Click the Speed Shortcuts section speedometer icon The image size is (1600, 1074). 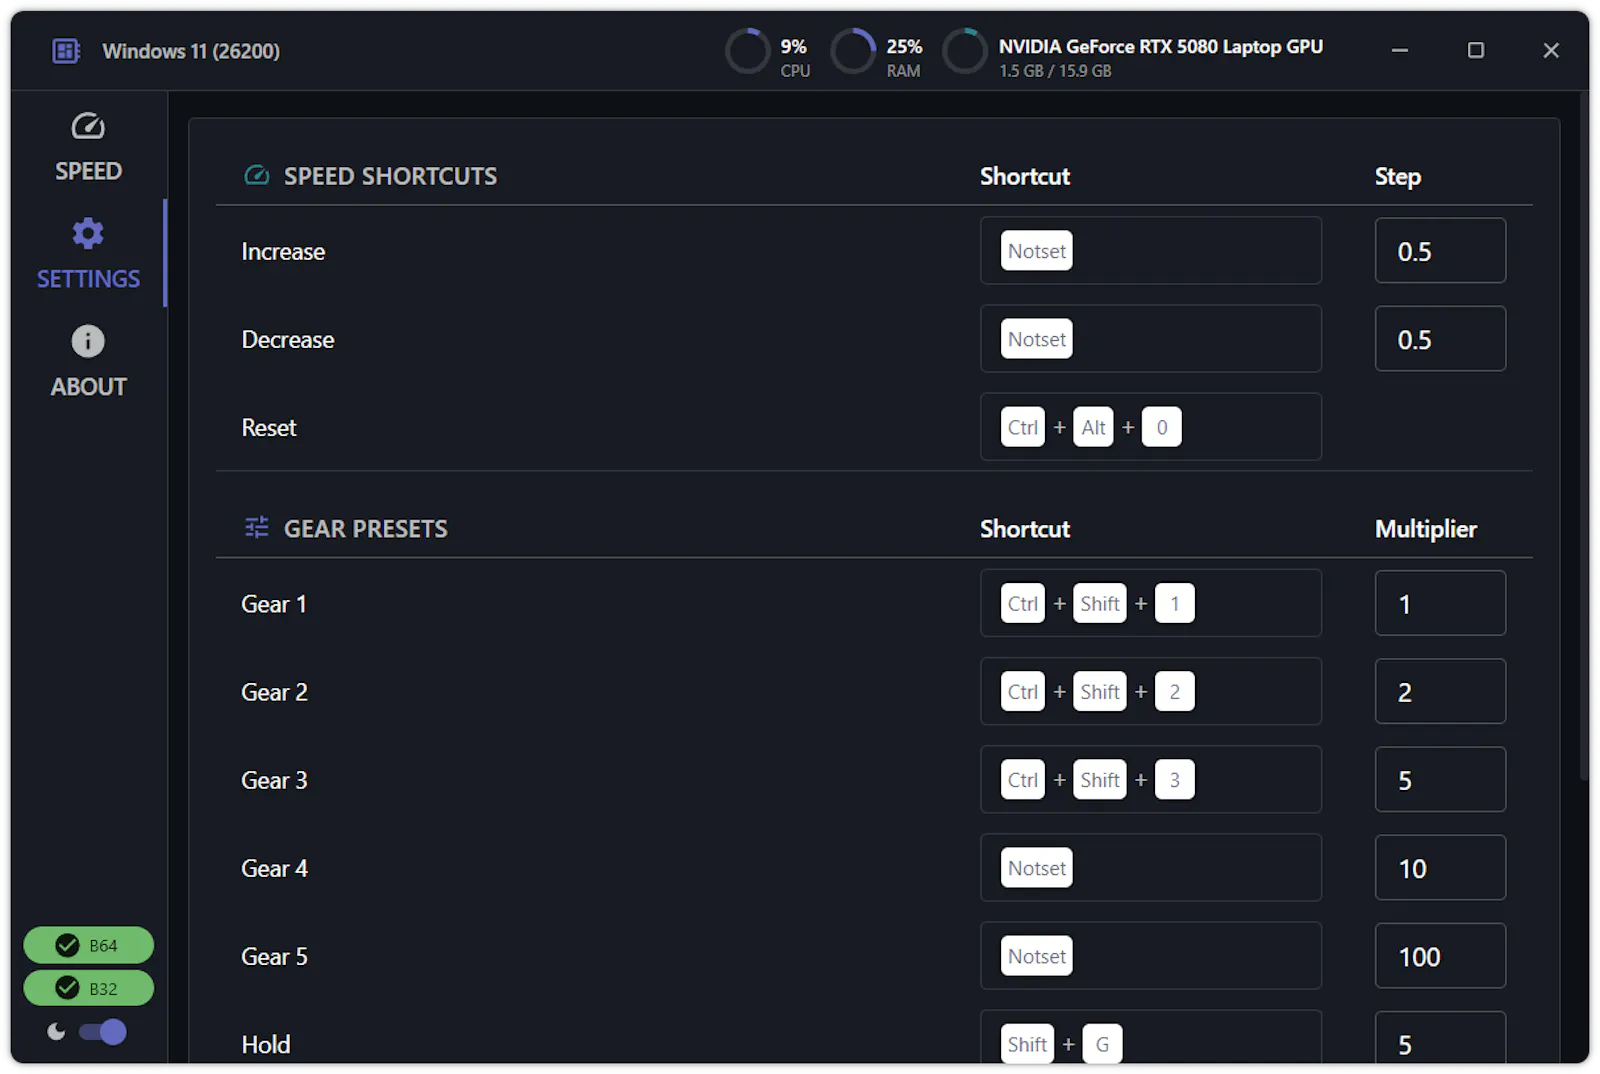coord(257,176)
